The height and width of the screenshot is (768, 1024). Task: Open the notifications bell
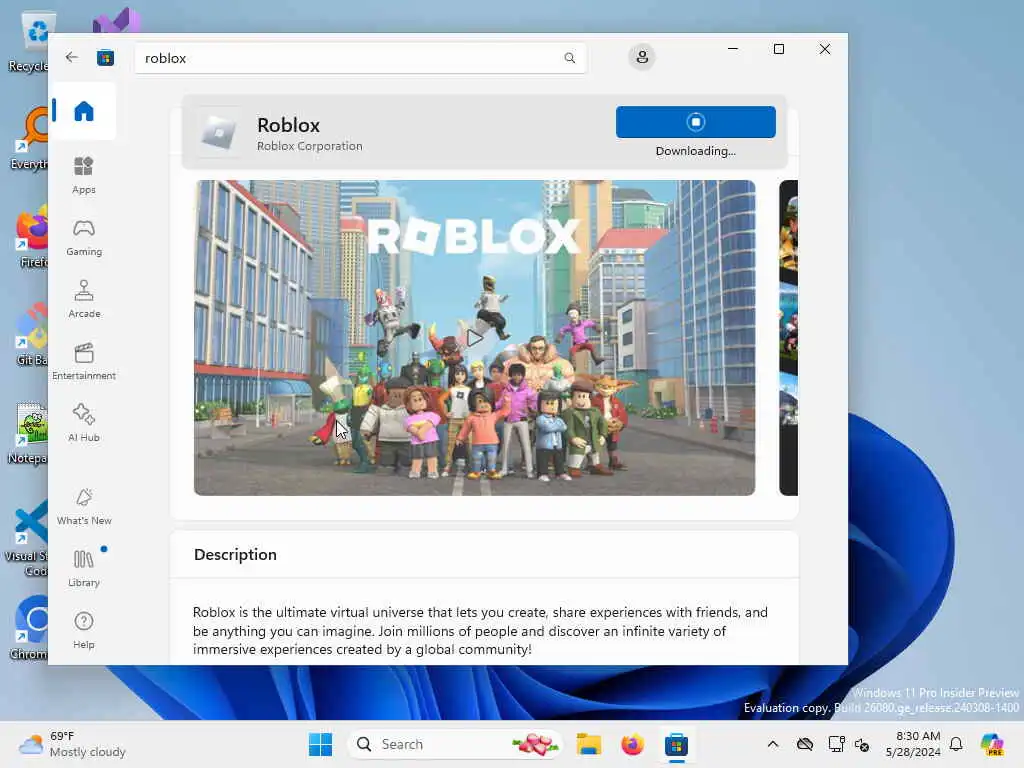point(956,744)
